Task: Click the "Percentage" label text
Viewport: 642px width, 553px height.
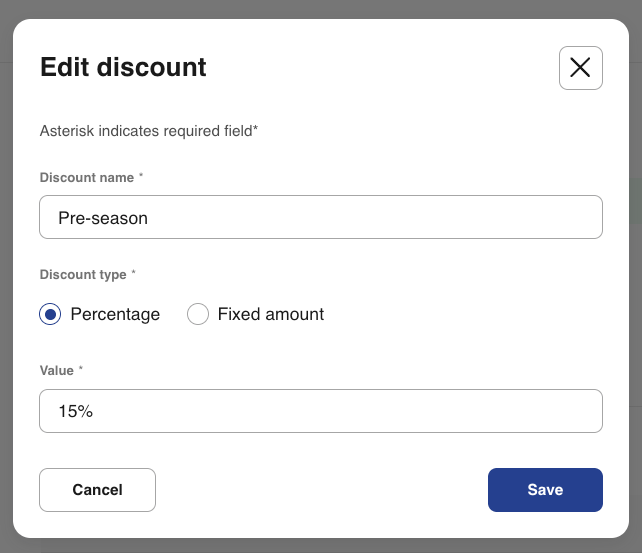Action: click(x=115, y=314)
